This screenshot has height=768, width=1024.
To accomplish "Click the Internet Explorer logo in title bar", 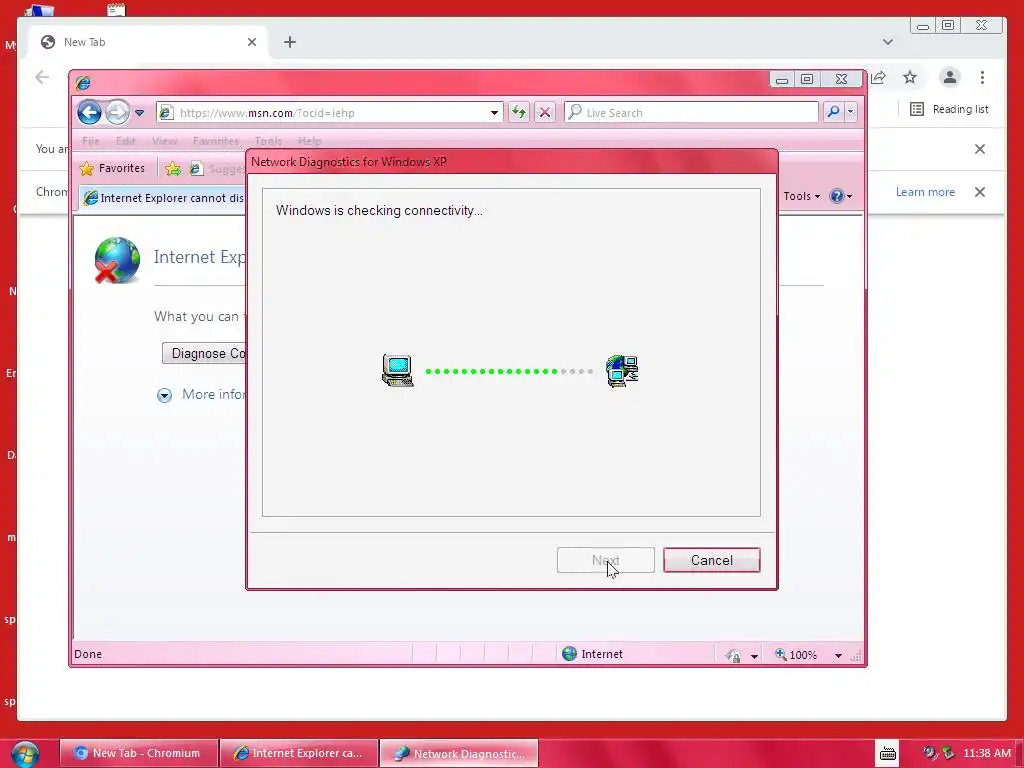I will pos(83,82).
